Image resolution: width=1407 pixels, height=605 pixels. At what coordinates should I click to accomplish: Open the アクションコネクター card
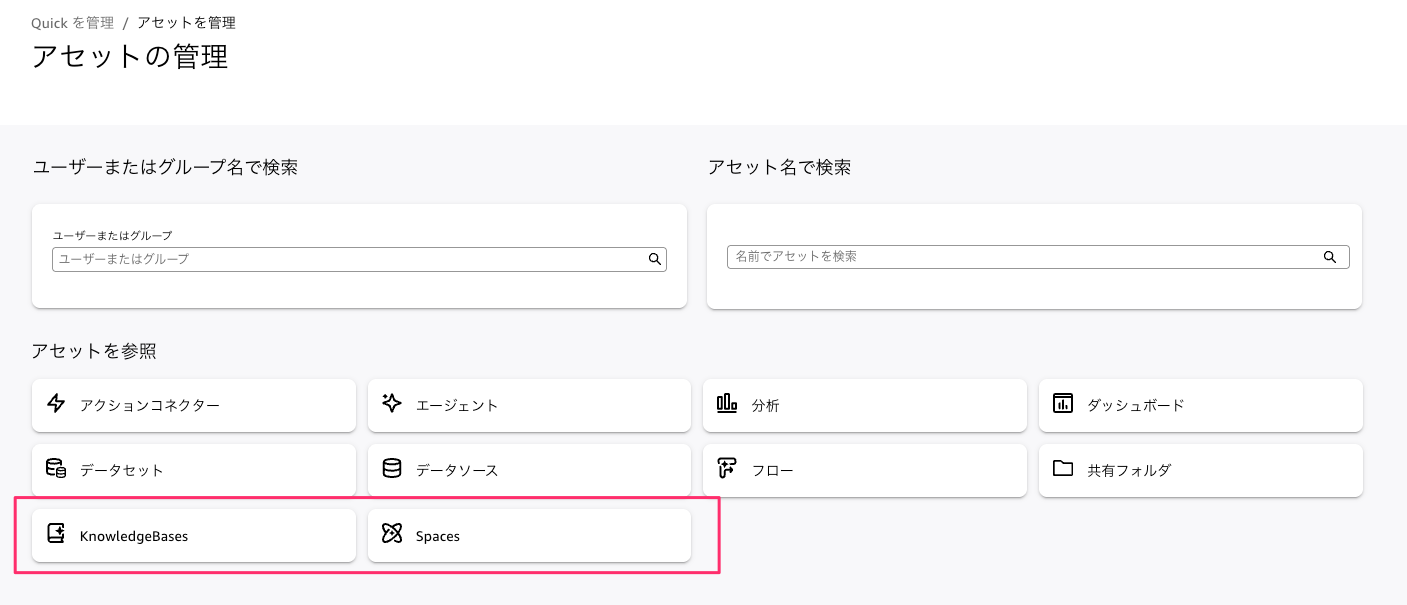click(x=194, y=405)
